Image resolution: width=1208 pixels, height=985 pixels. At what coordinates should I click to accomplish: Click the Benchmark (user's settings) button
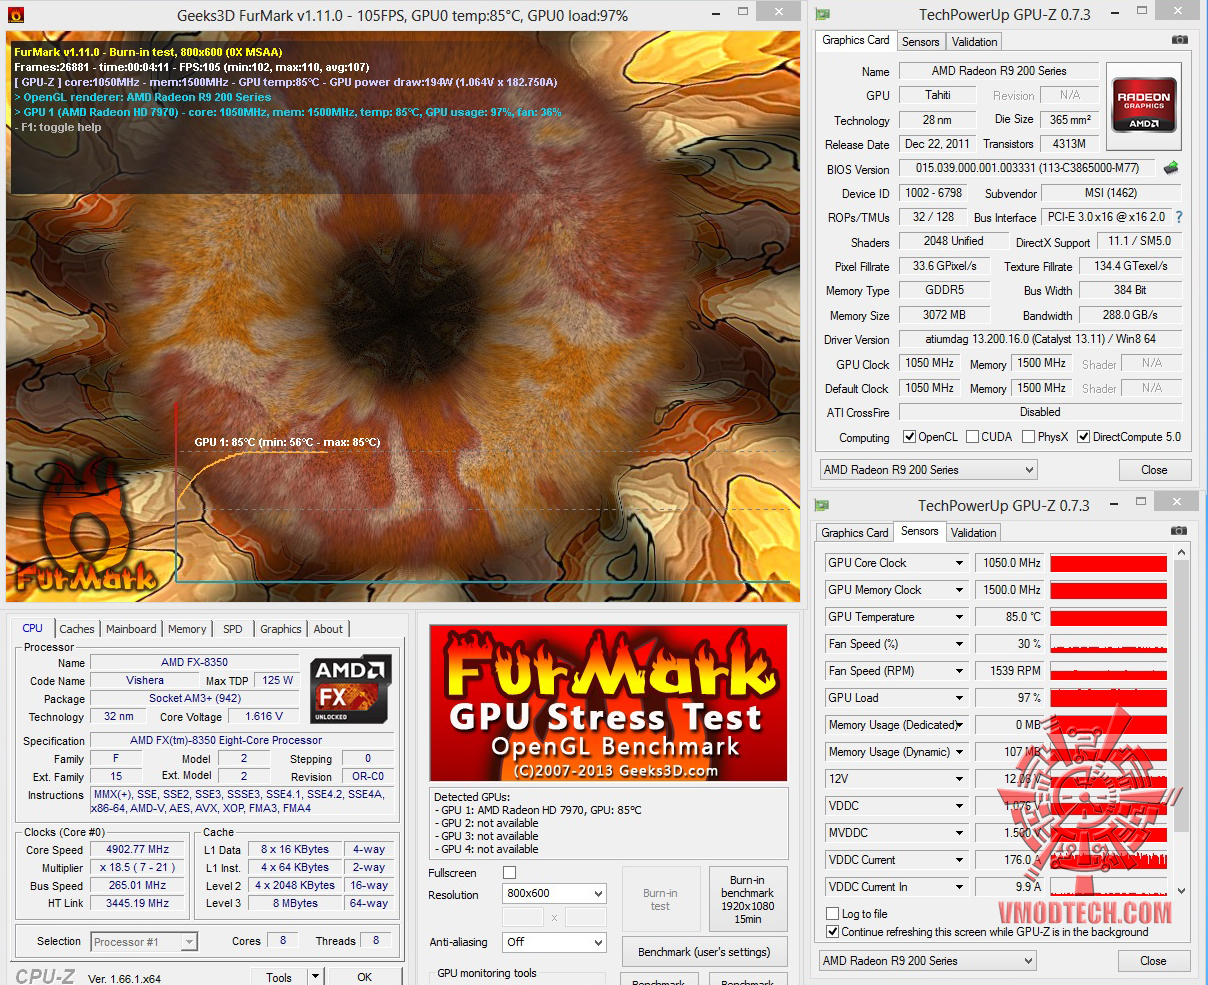coord(704,952)
